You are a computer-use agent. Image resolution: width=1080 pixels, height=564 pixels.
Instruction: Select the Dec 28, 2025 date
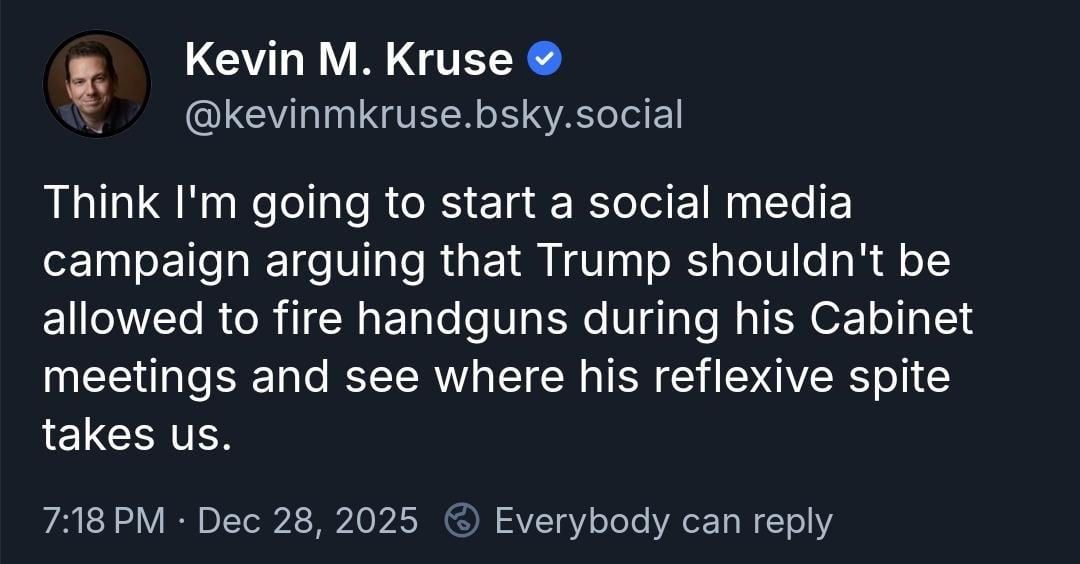click(x=308, y=521)
